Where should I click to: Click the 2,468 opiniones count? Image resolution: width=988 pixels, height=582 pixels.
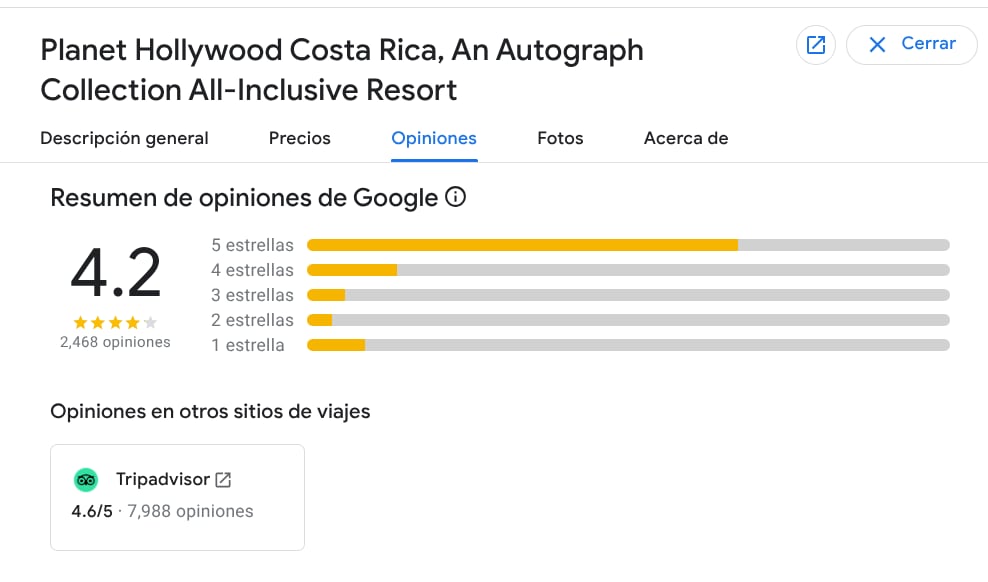click(115, 342)
